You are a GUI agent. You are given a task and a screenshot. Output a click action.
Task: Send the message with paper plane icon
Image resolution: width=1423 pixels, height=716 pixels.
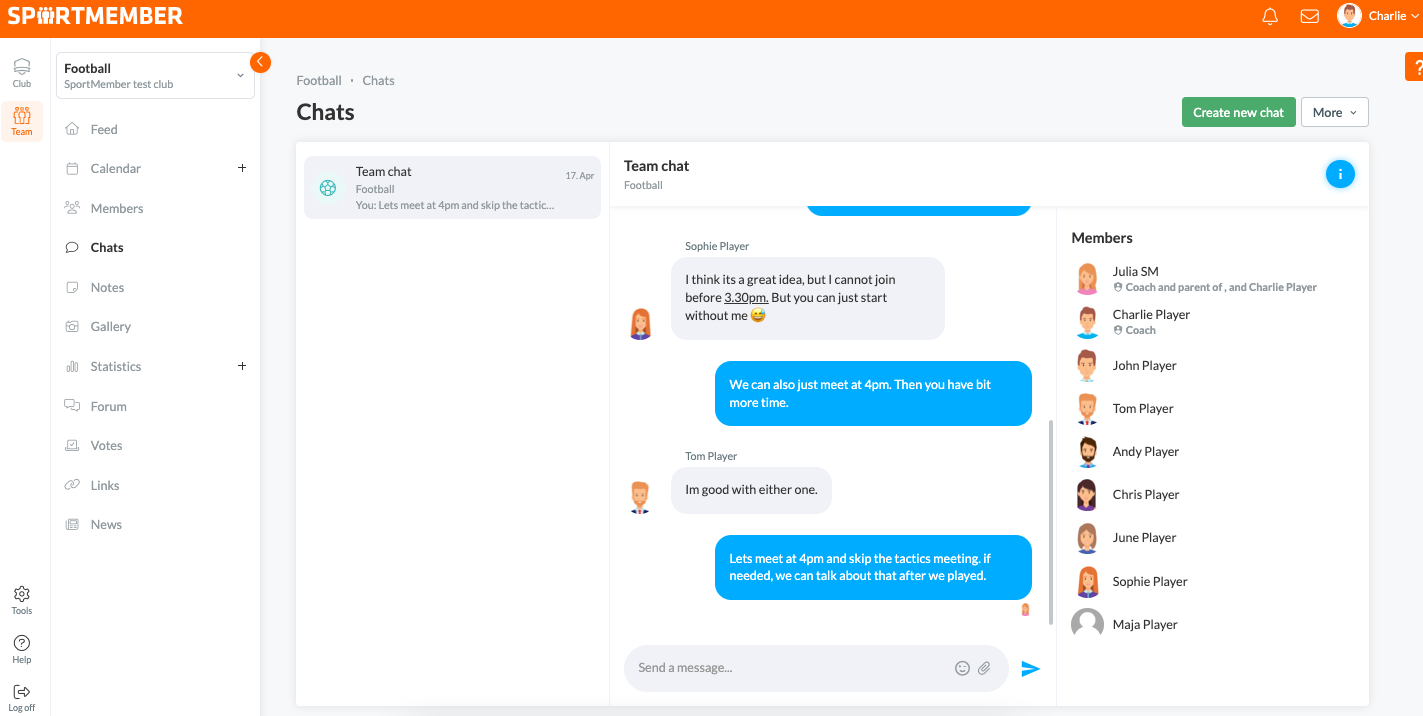click(x=1031, y=669)
